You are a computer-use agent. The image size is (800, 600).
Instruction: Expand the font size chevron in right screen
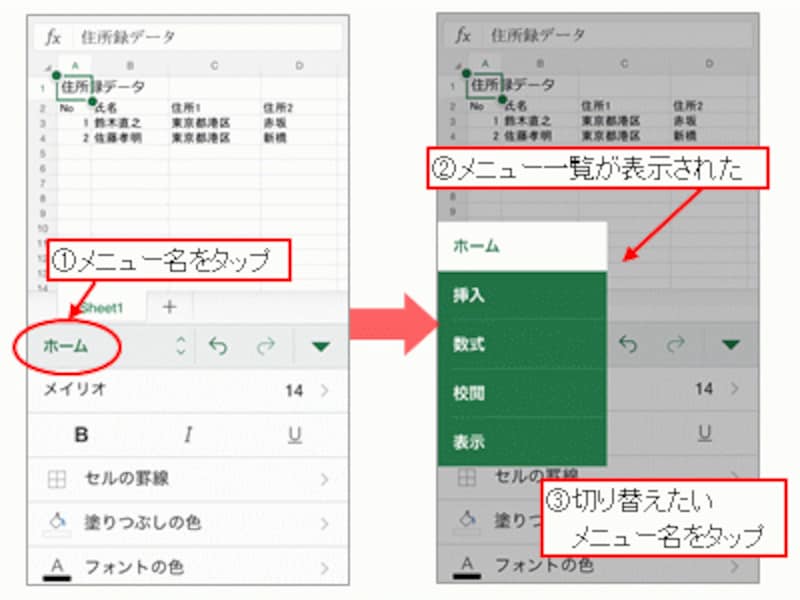click(734, 389)
